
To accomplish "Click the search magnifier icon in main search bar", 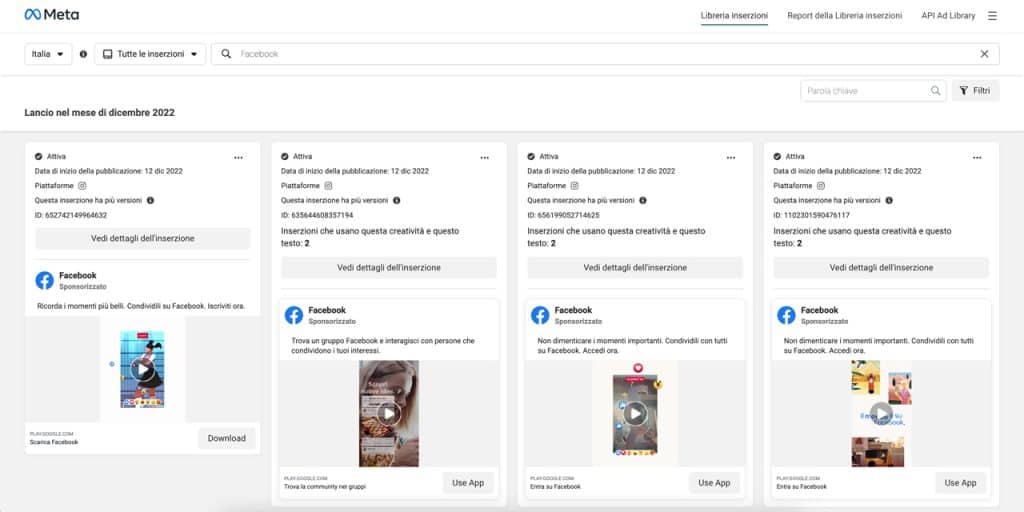I will pos(226,54).
